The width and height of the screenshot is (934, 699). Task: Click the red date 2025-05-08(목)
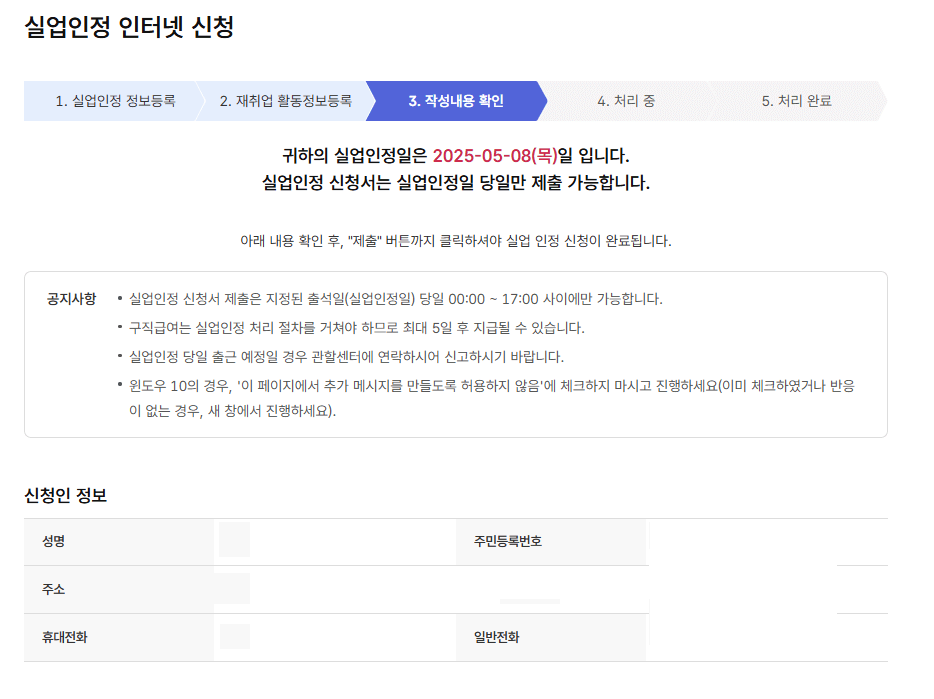[494, 156]
